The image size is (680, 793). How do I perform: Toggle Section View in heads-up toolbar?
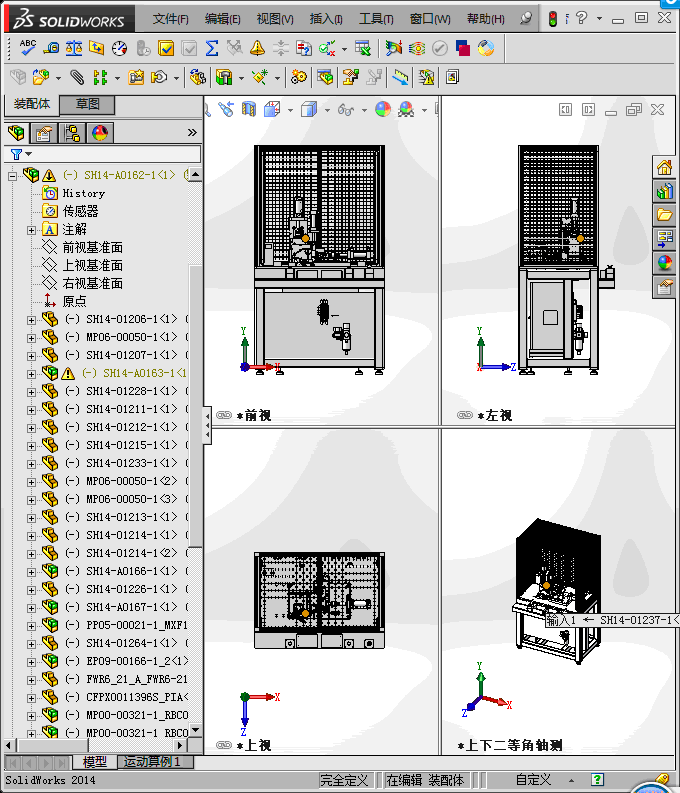pyautogui.click(x=249, y=109)
